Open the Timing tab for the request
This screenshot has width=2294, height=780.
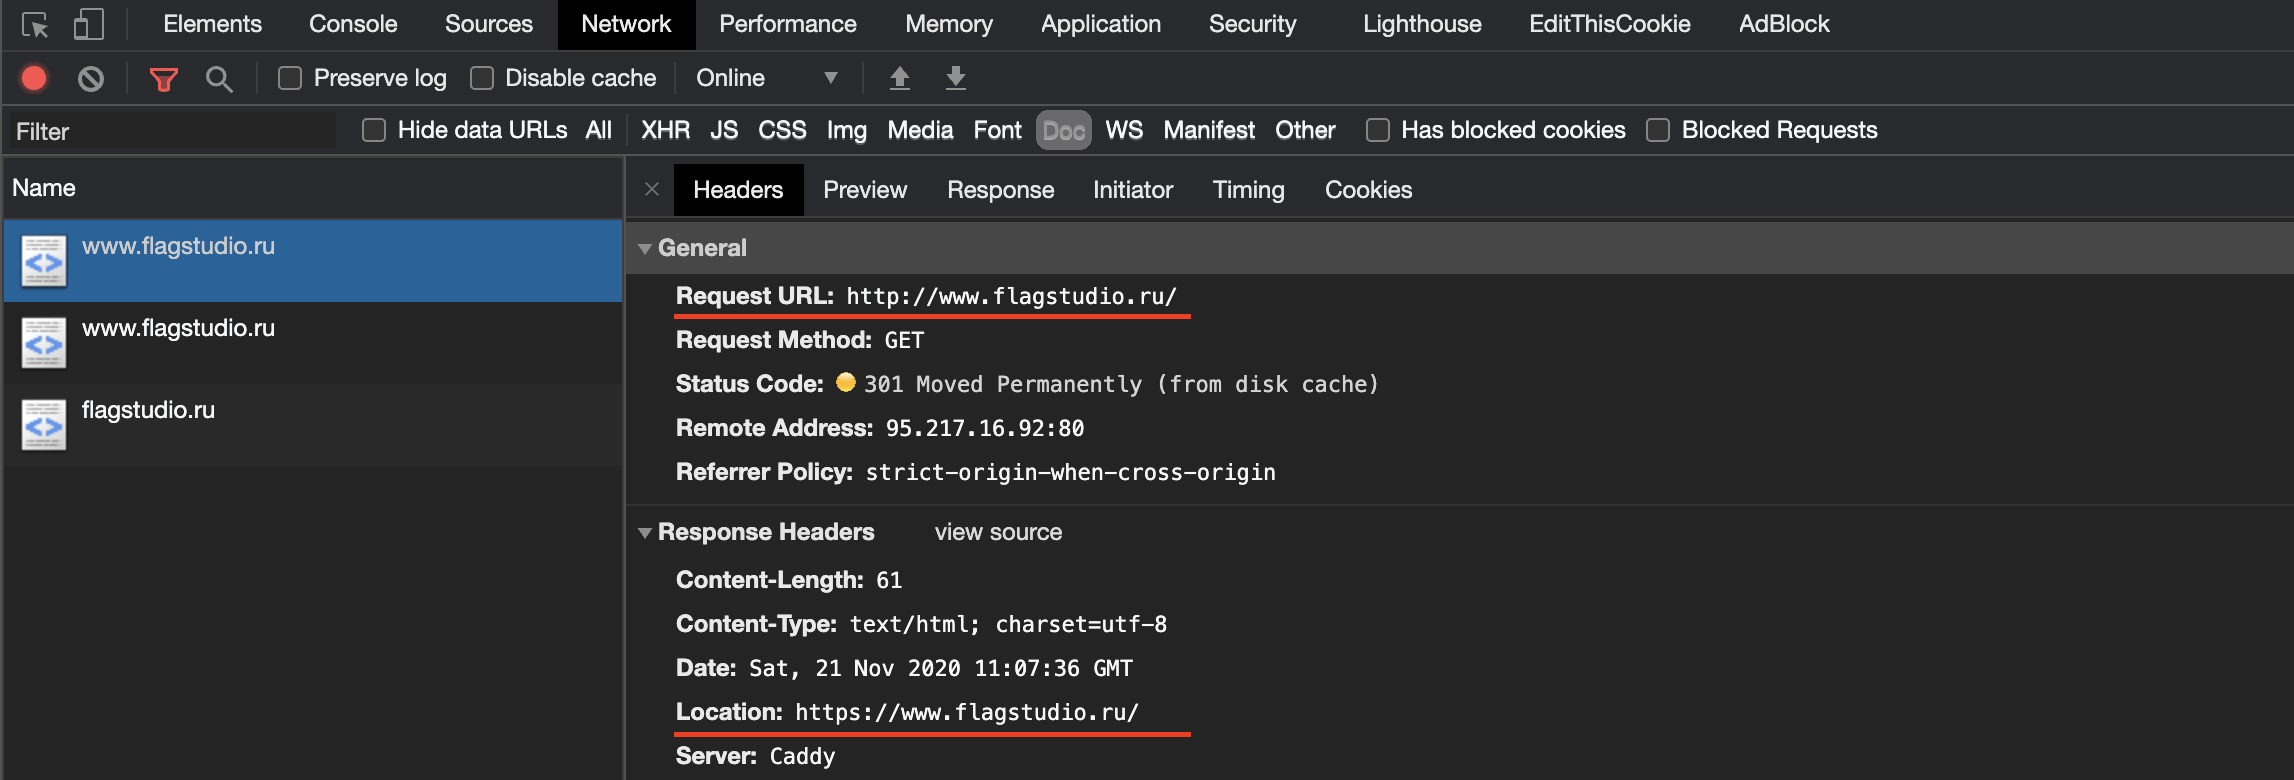(x=1248, y=190)
